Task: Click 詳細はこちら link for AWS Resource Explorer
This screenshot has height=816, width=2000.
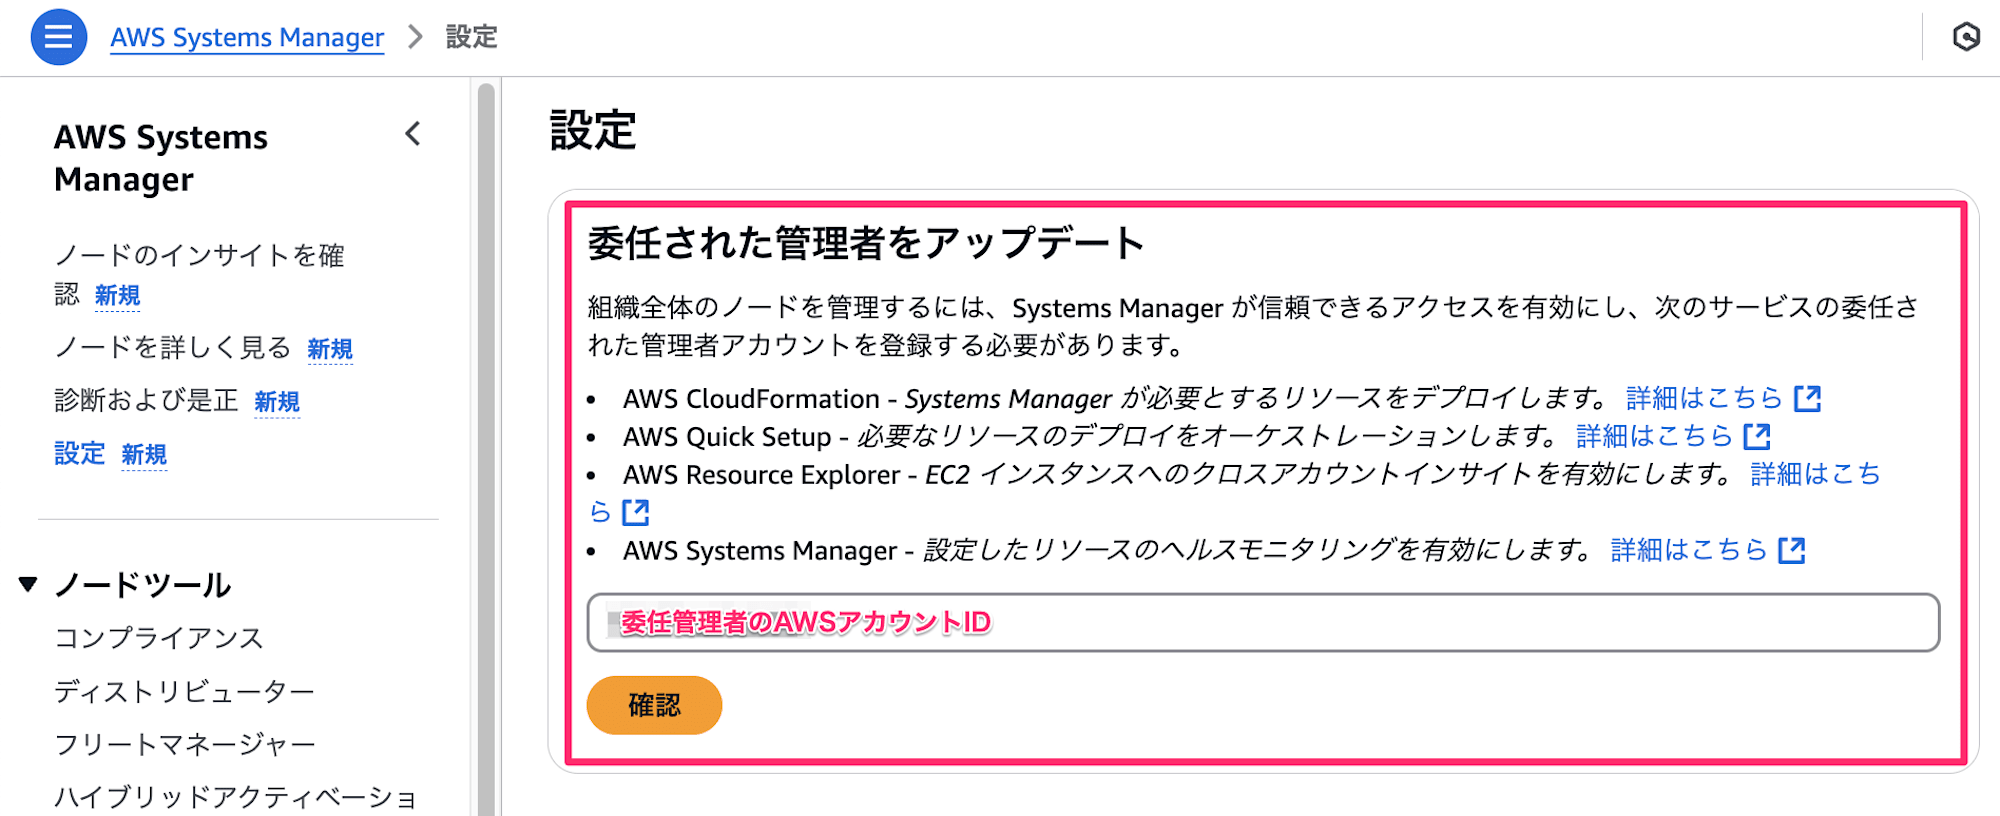Action: tap(1815, 474)
